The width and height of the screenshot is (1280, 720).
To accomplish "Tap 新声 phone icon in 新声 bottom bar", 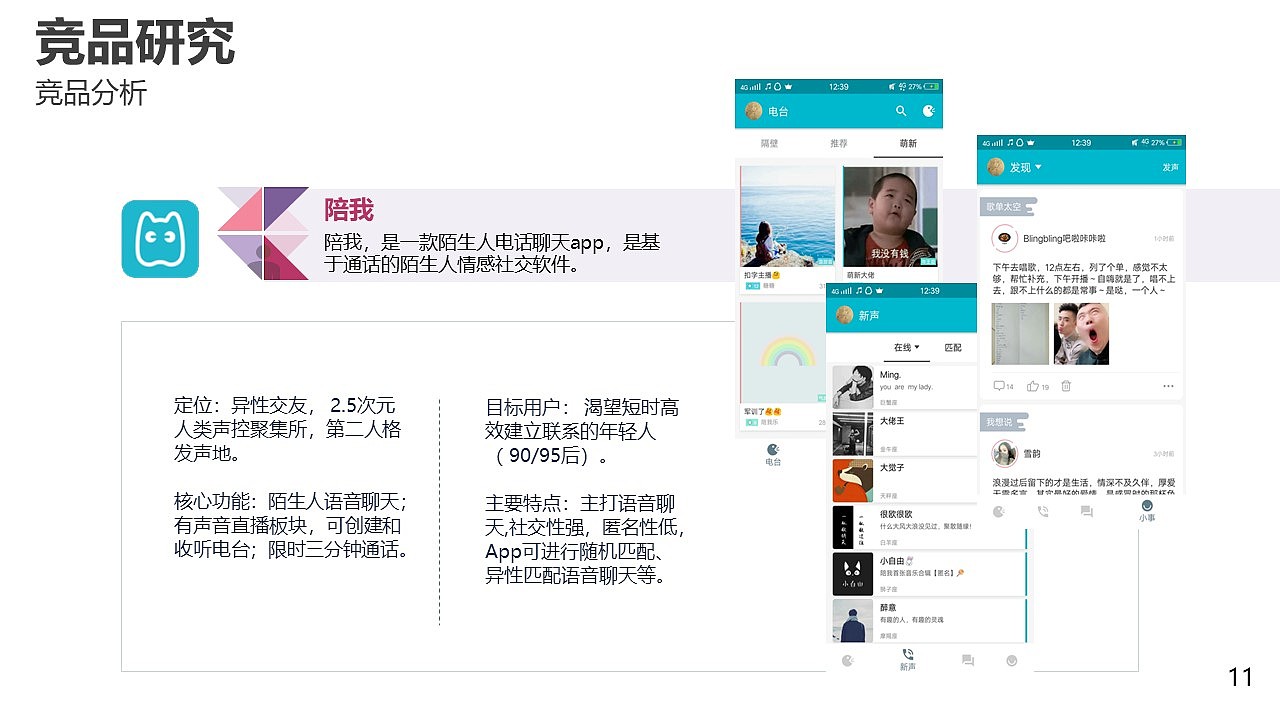I will [907, 660].
